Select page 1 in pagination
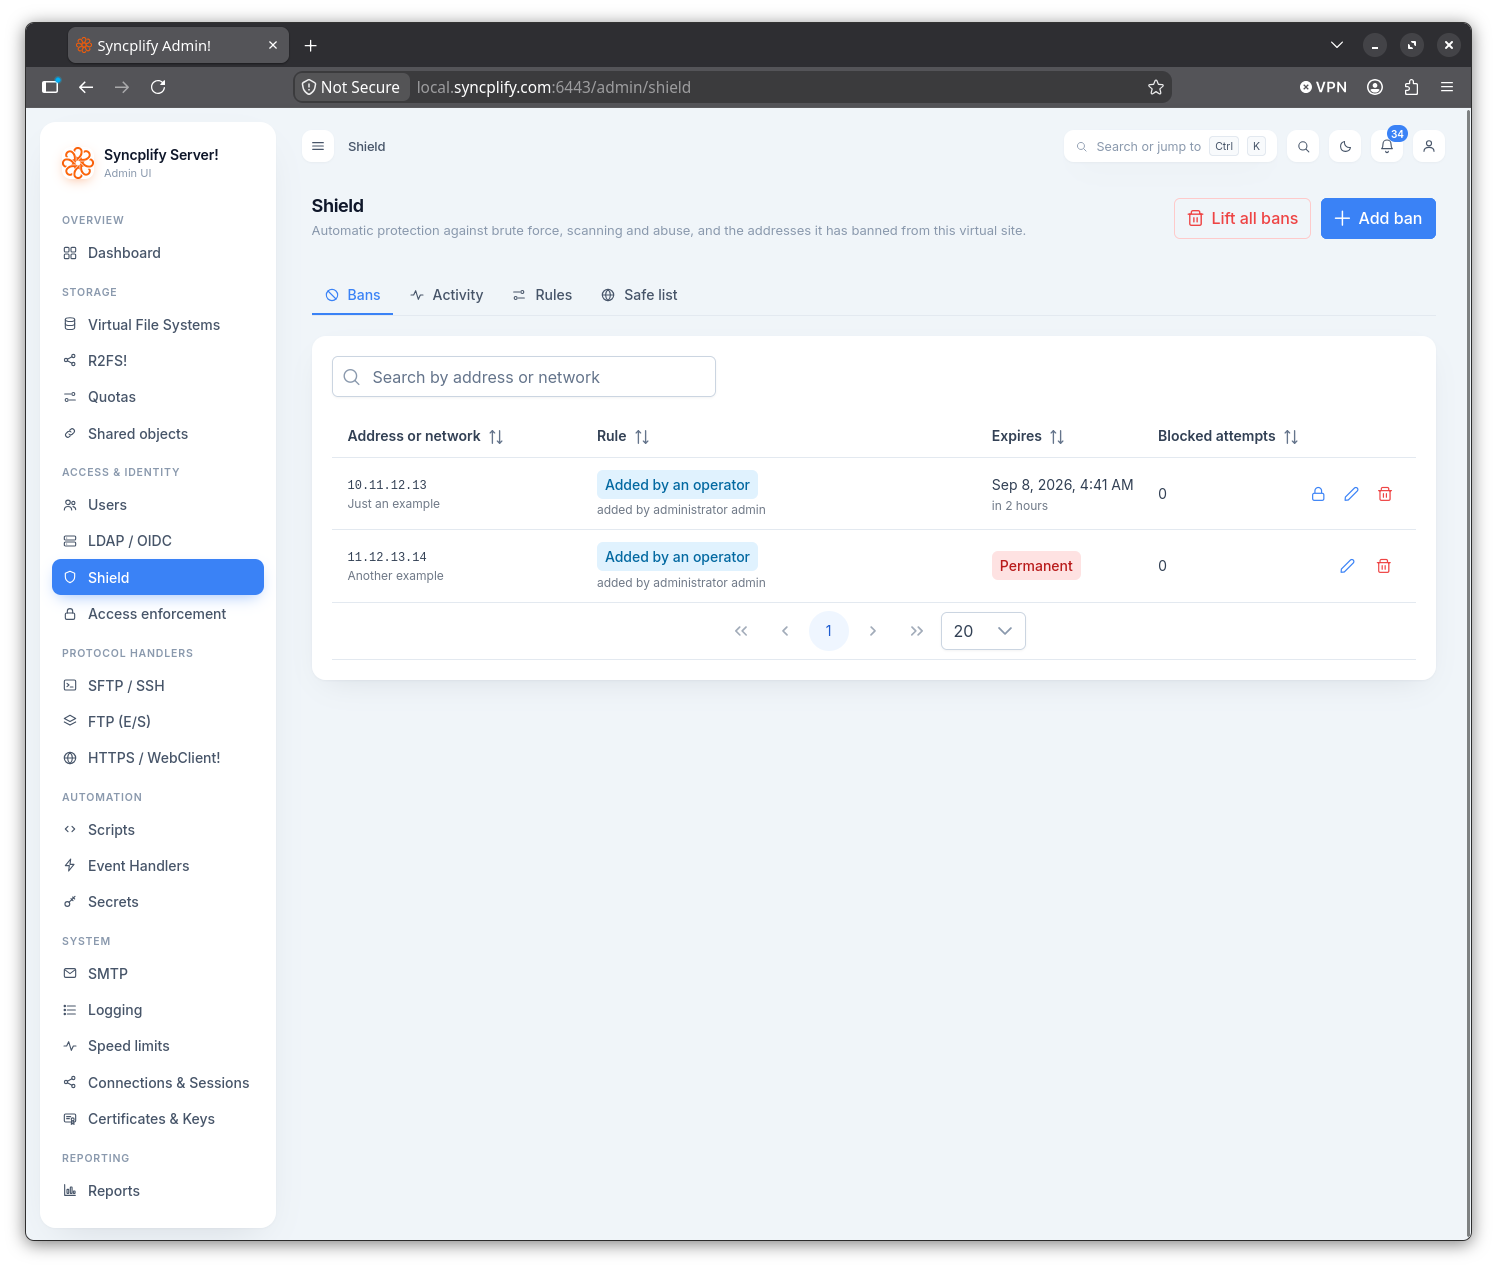The width and height of the screenshot is (1497, 1269). tap(829, 631)
